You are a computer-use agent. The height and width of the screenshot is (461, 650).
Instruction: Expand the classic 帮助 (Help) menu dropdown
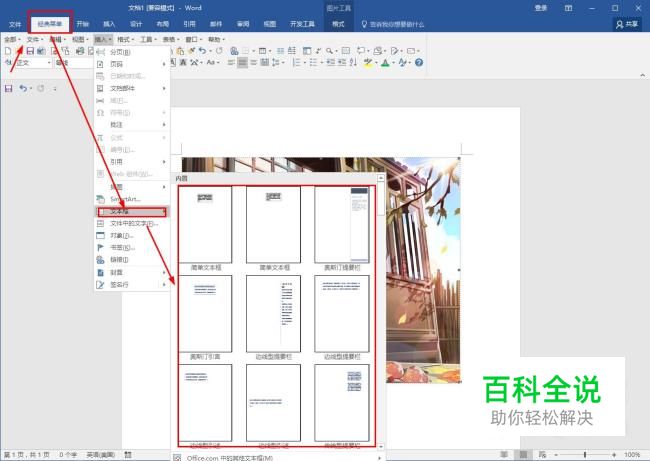[x=216, y=39]
